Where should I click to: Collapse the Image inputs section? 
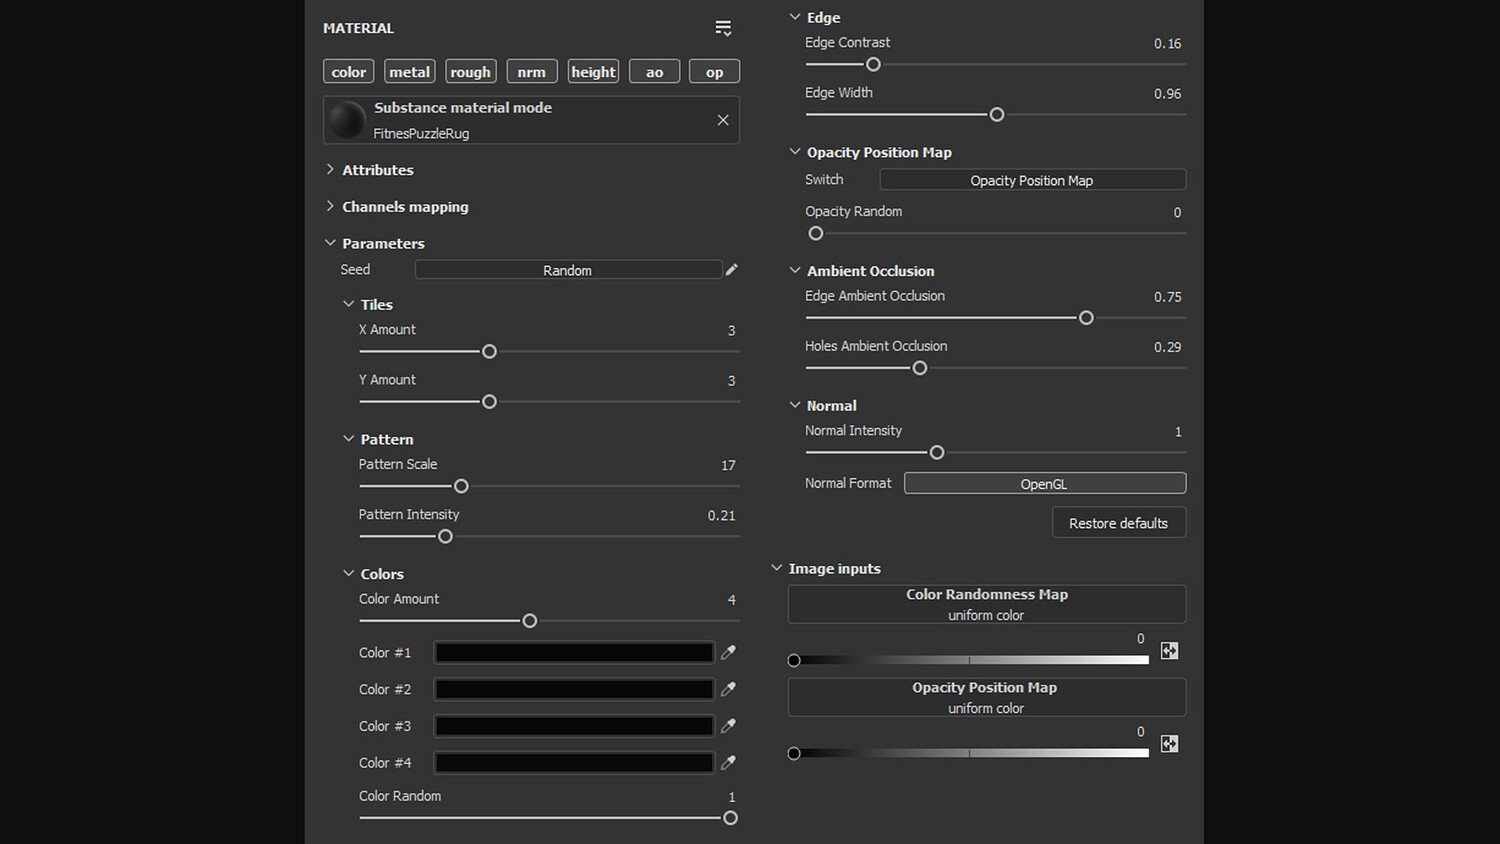[777, 568]
